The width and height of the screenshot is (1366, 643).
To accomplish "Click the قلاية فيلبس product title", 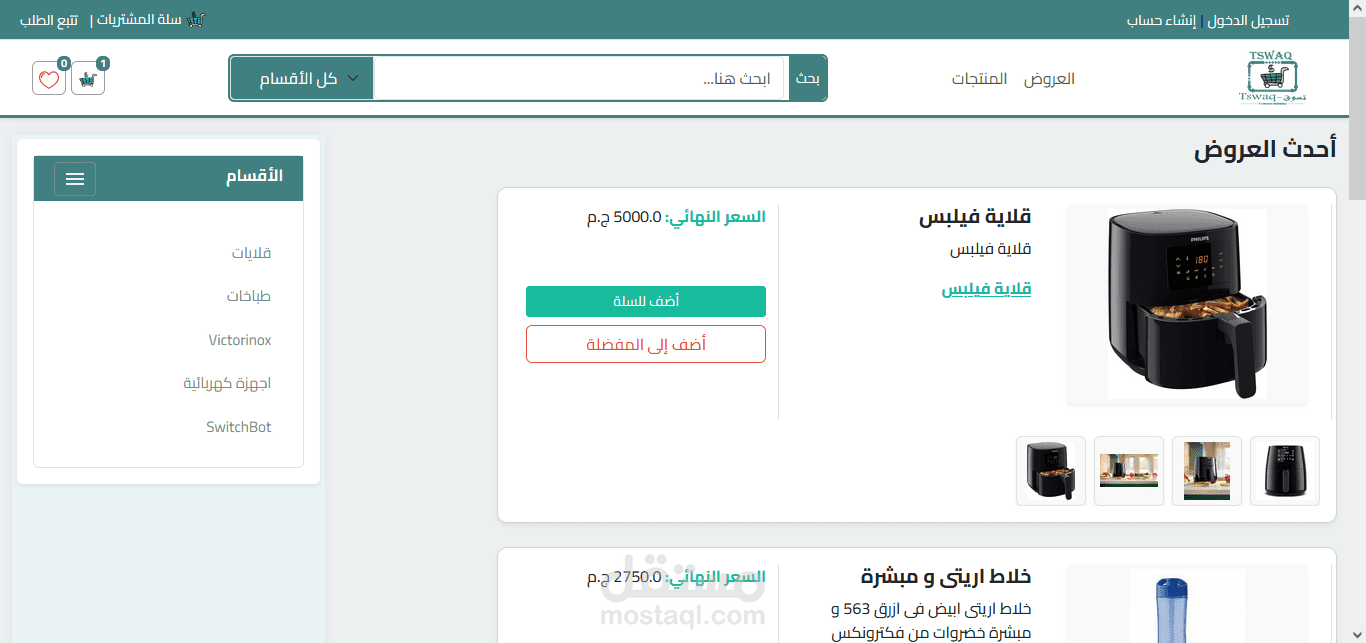I will tap(975, 217).
